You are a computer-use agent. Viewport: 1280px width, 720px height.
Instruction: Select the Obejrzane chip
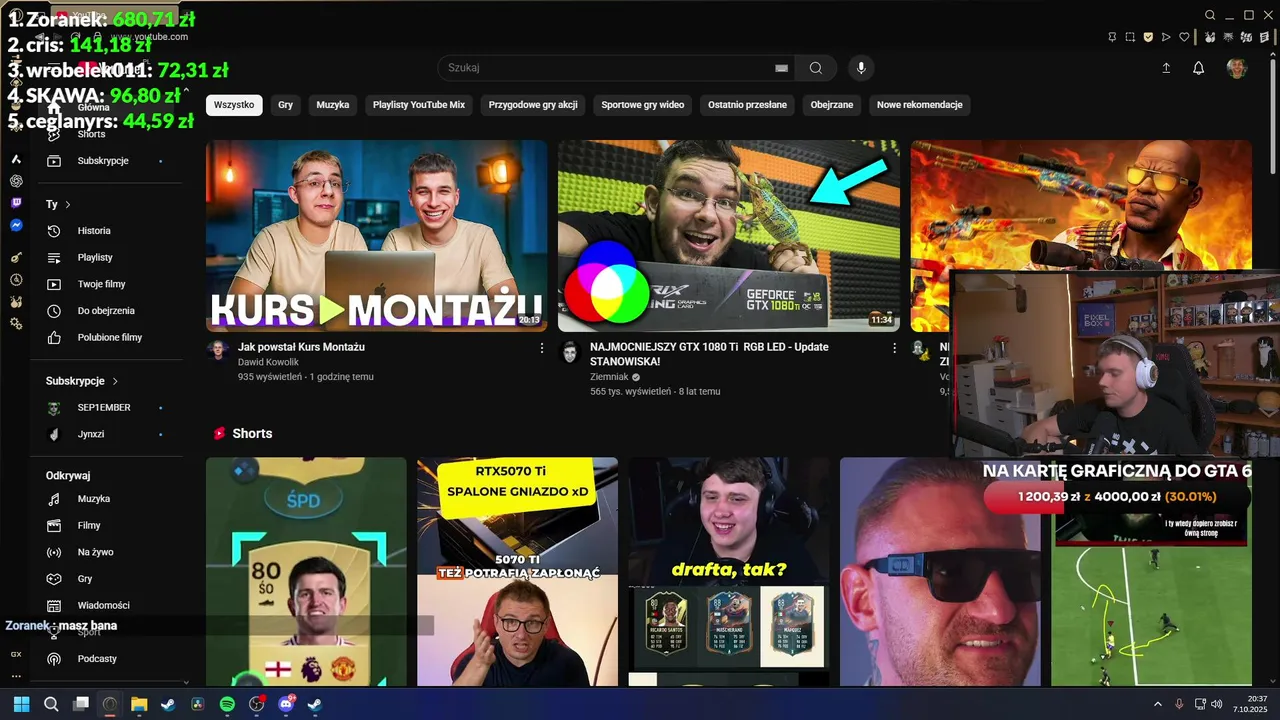832,105
